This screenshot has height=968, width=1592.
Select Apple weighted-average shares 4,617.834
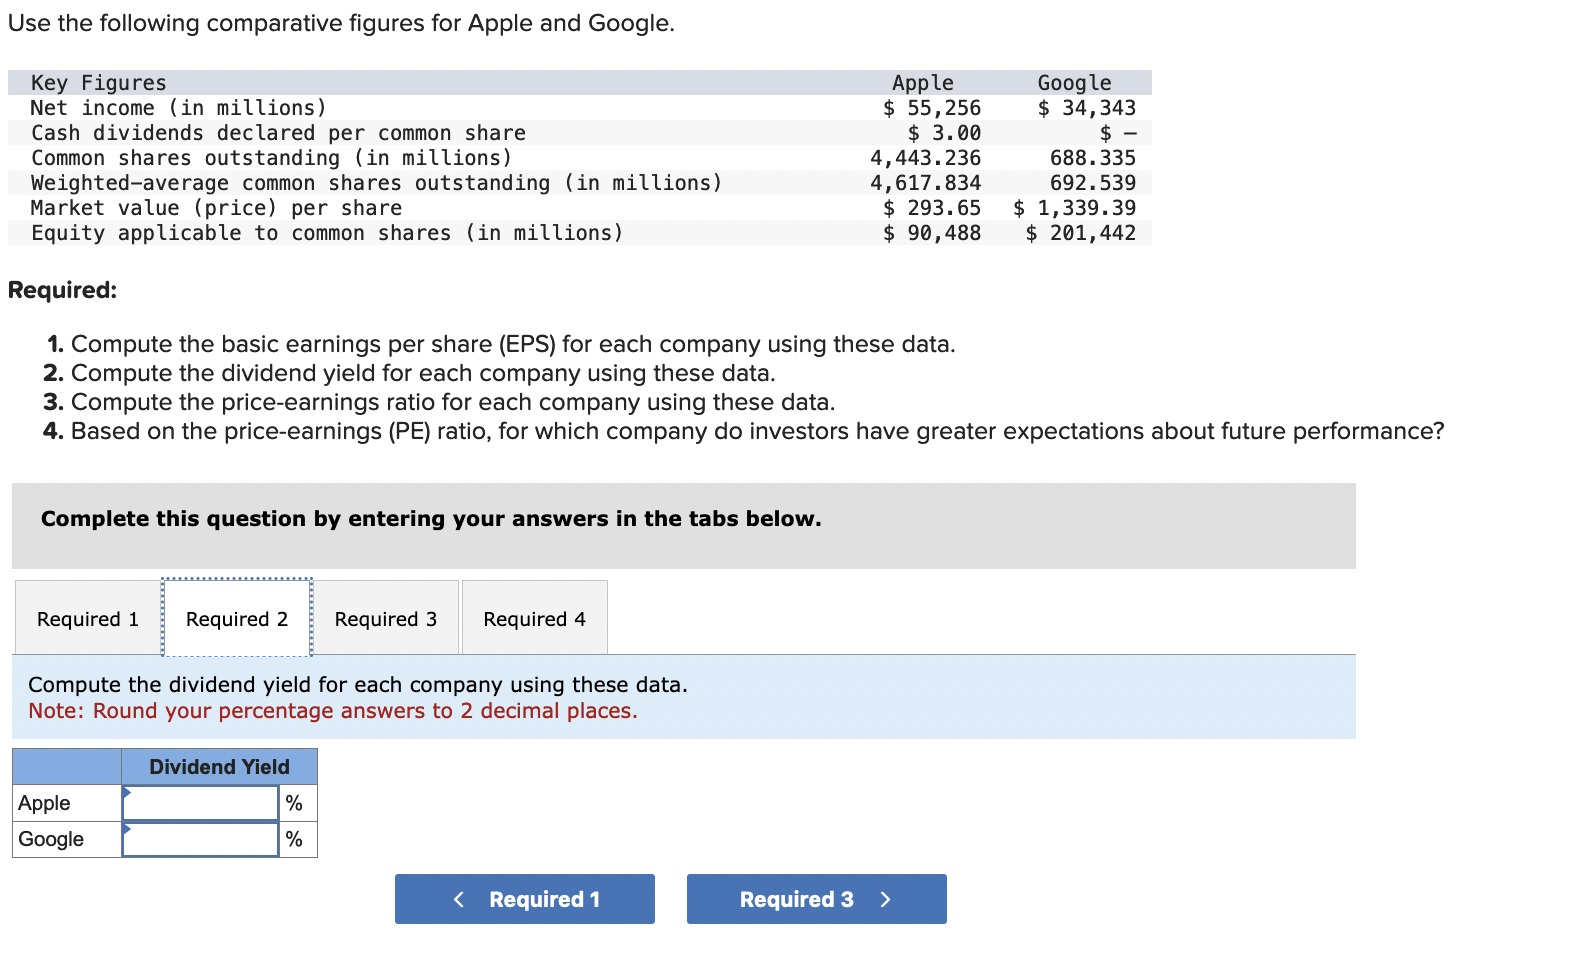pos(926,183)
